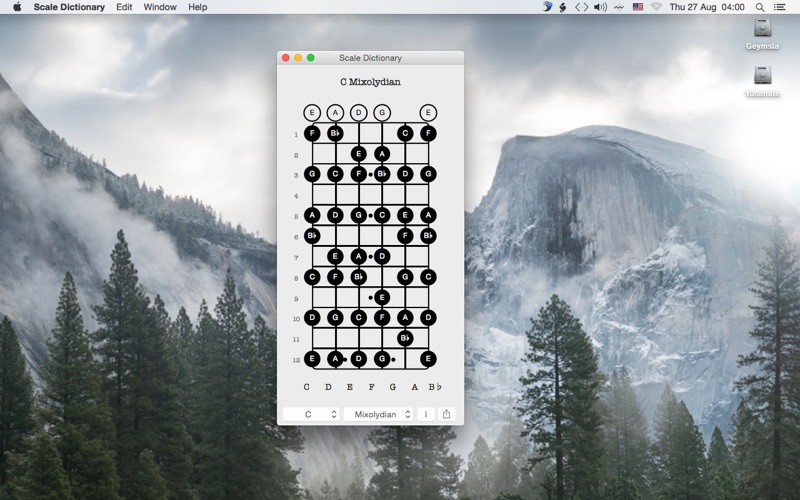The image size is (800, 500).
Task: Open Notification Center list icon
Action: click(x=780, y=7)
